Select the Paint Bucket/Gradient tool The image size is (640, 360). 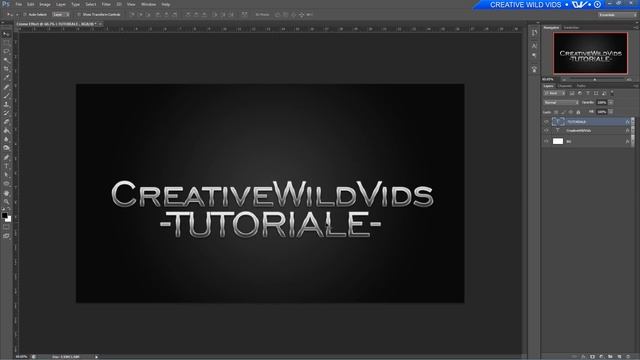6,130
